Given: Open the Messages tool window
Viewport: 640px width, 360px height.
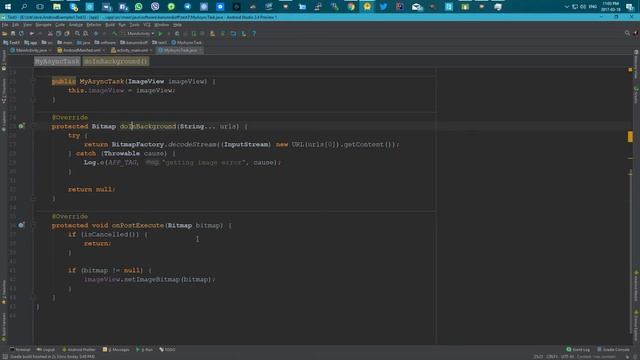Looking at the screenshot, I should [x=116, y=349].
